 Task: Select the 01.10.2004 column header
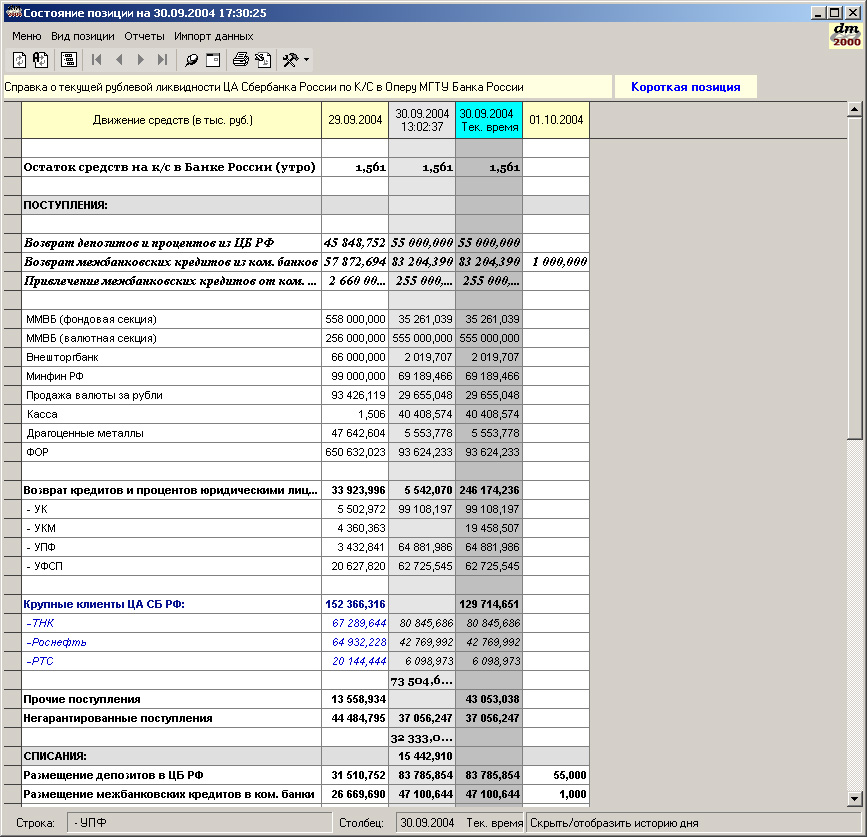point(556,120)
